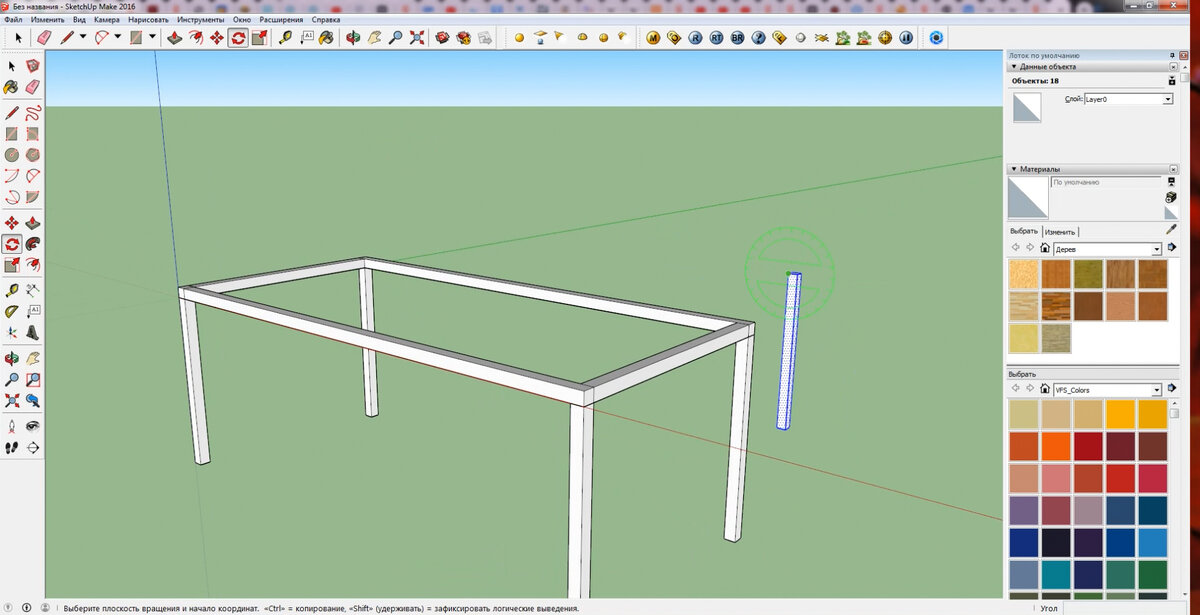Choose Rectangle tool in left toolbar
The image size is (1200, 615).
pos(12,134)
